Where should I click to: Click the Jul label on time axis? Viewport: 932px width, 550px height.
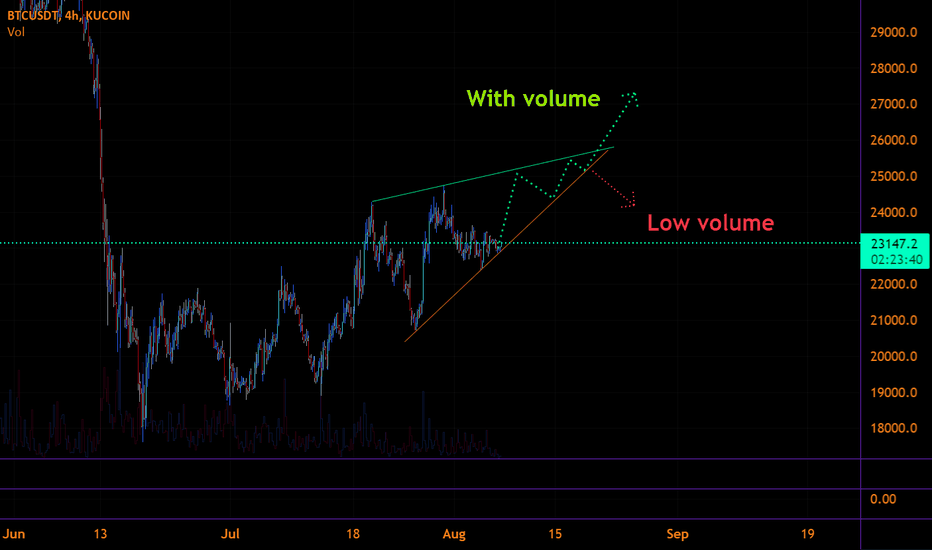[x=230, y=534]
